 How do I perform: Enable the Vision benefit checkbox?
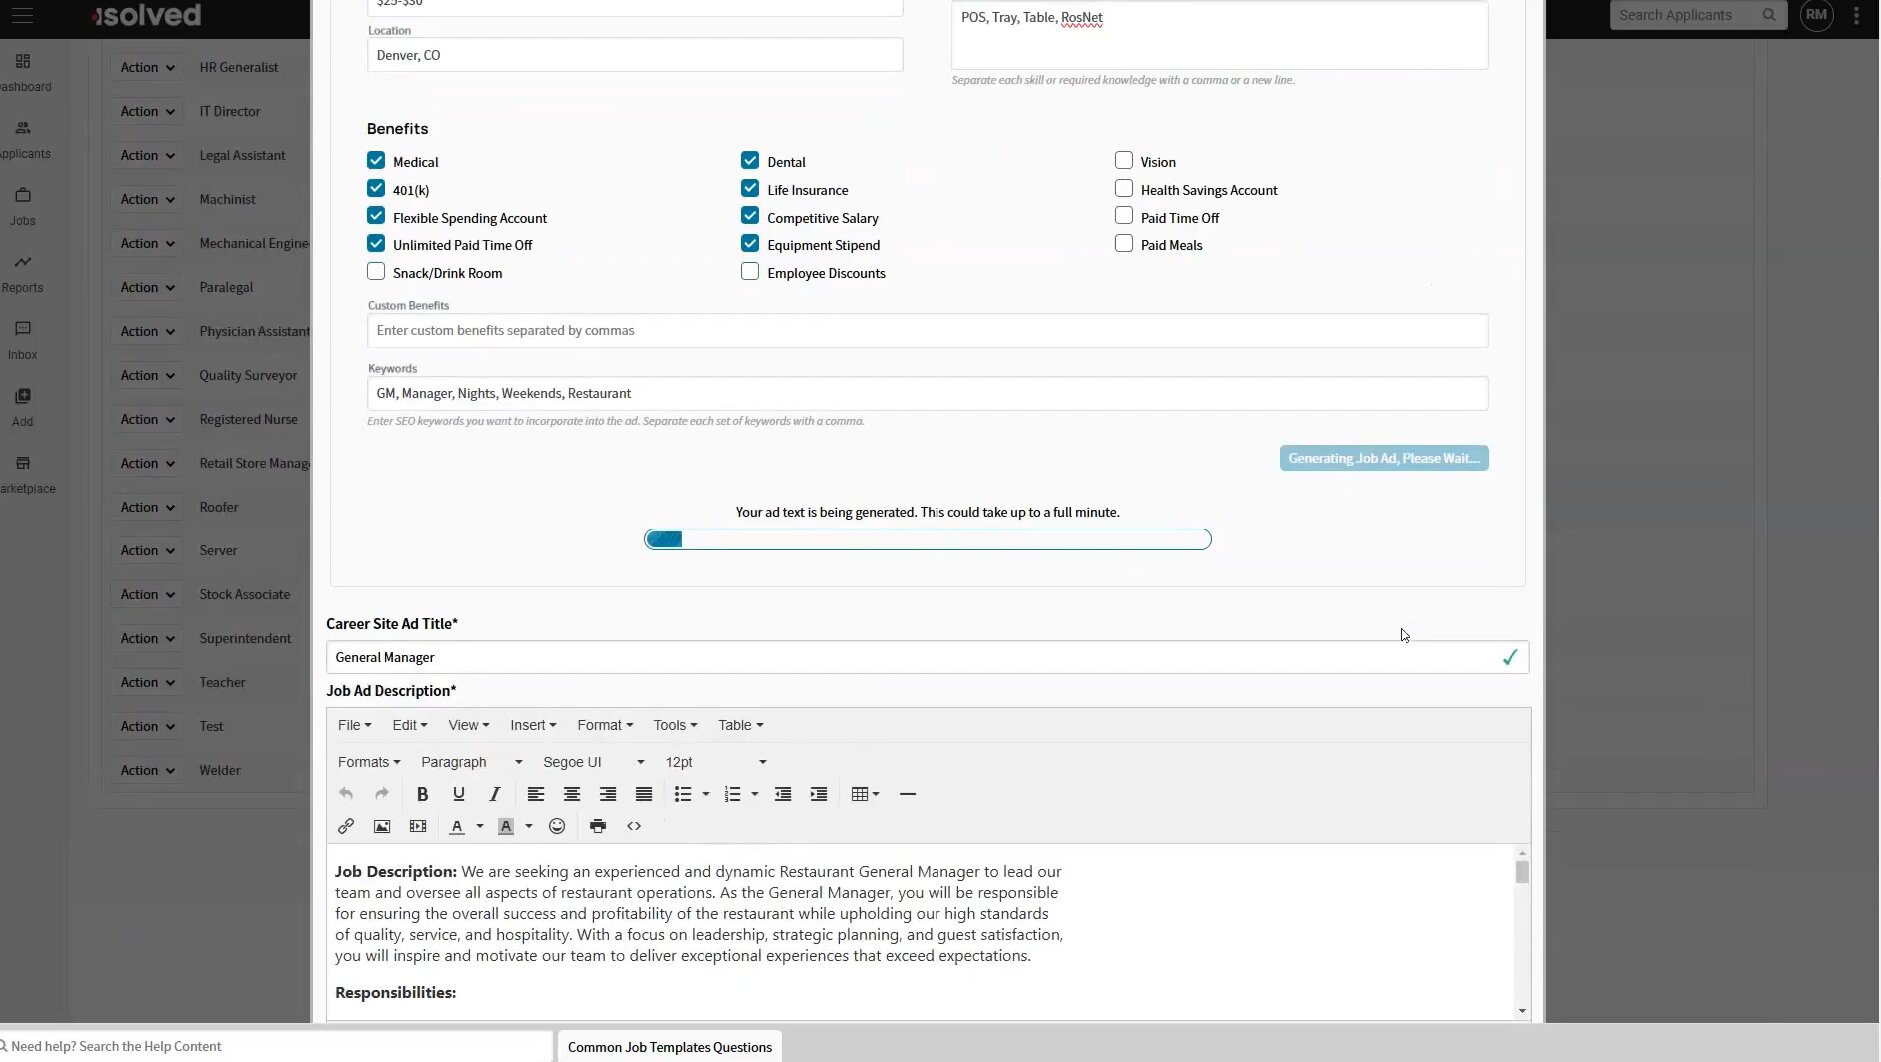[x=1124, y=161]
